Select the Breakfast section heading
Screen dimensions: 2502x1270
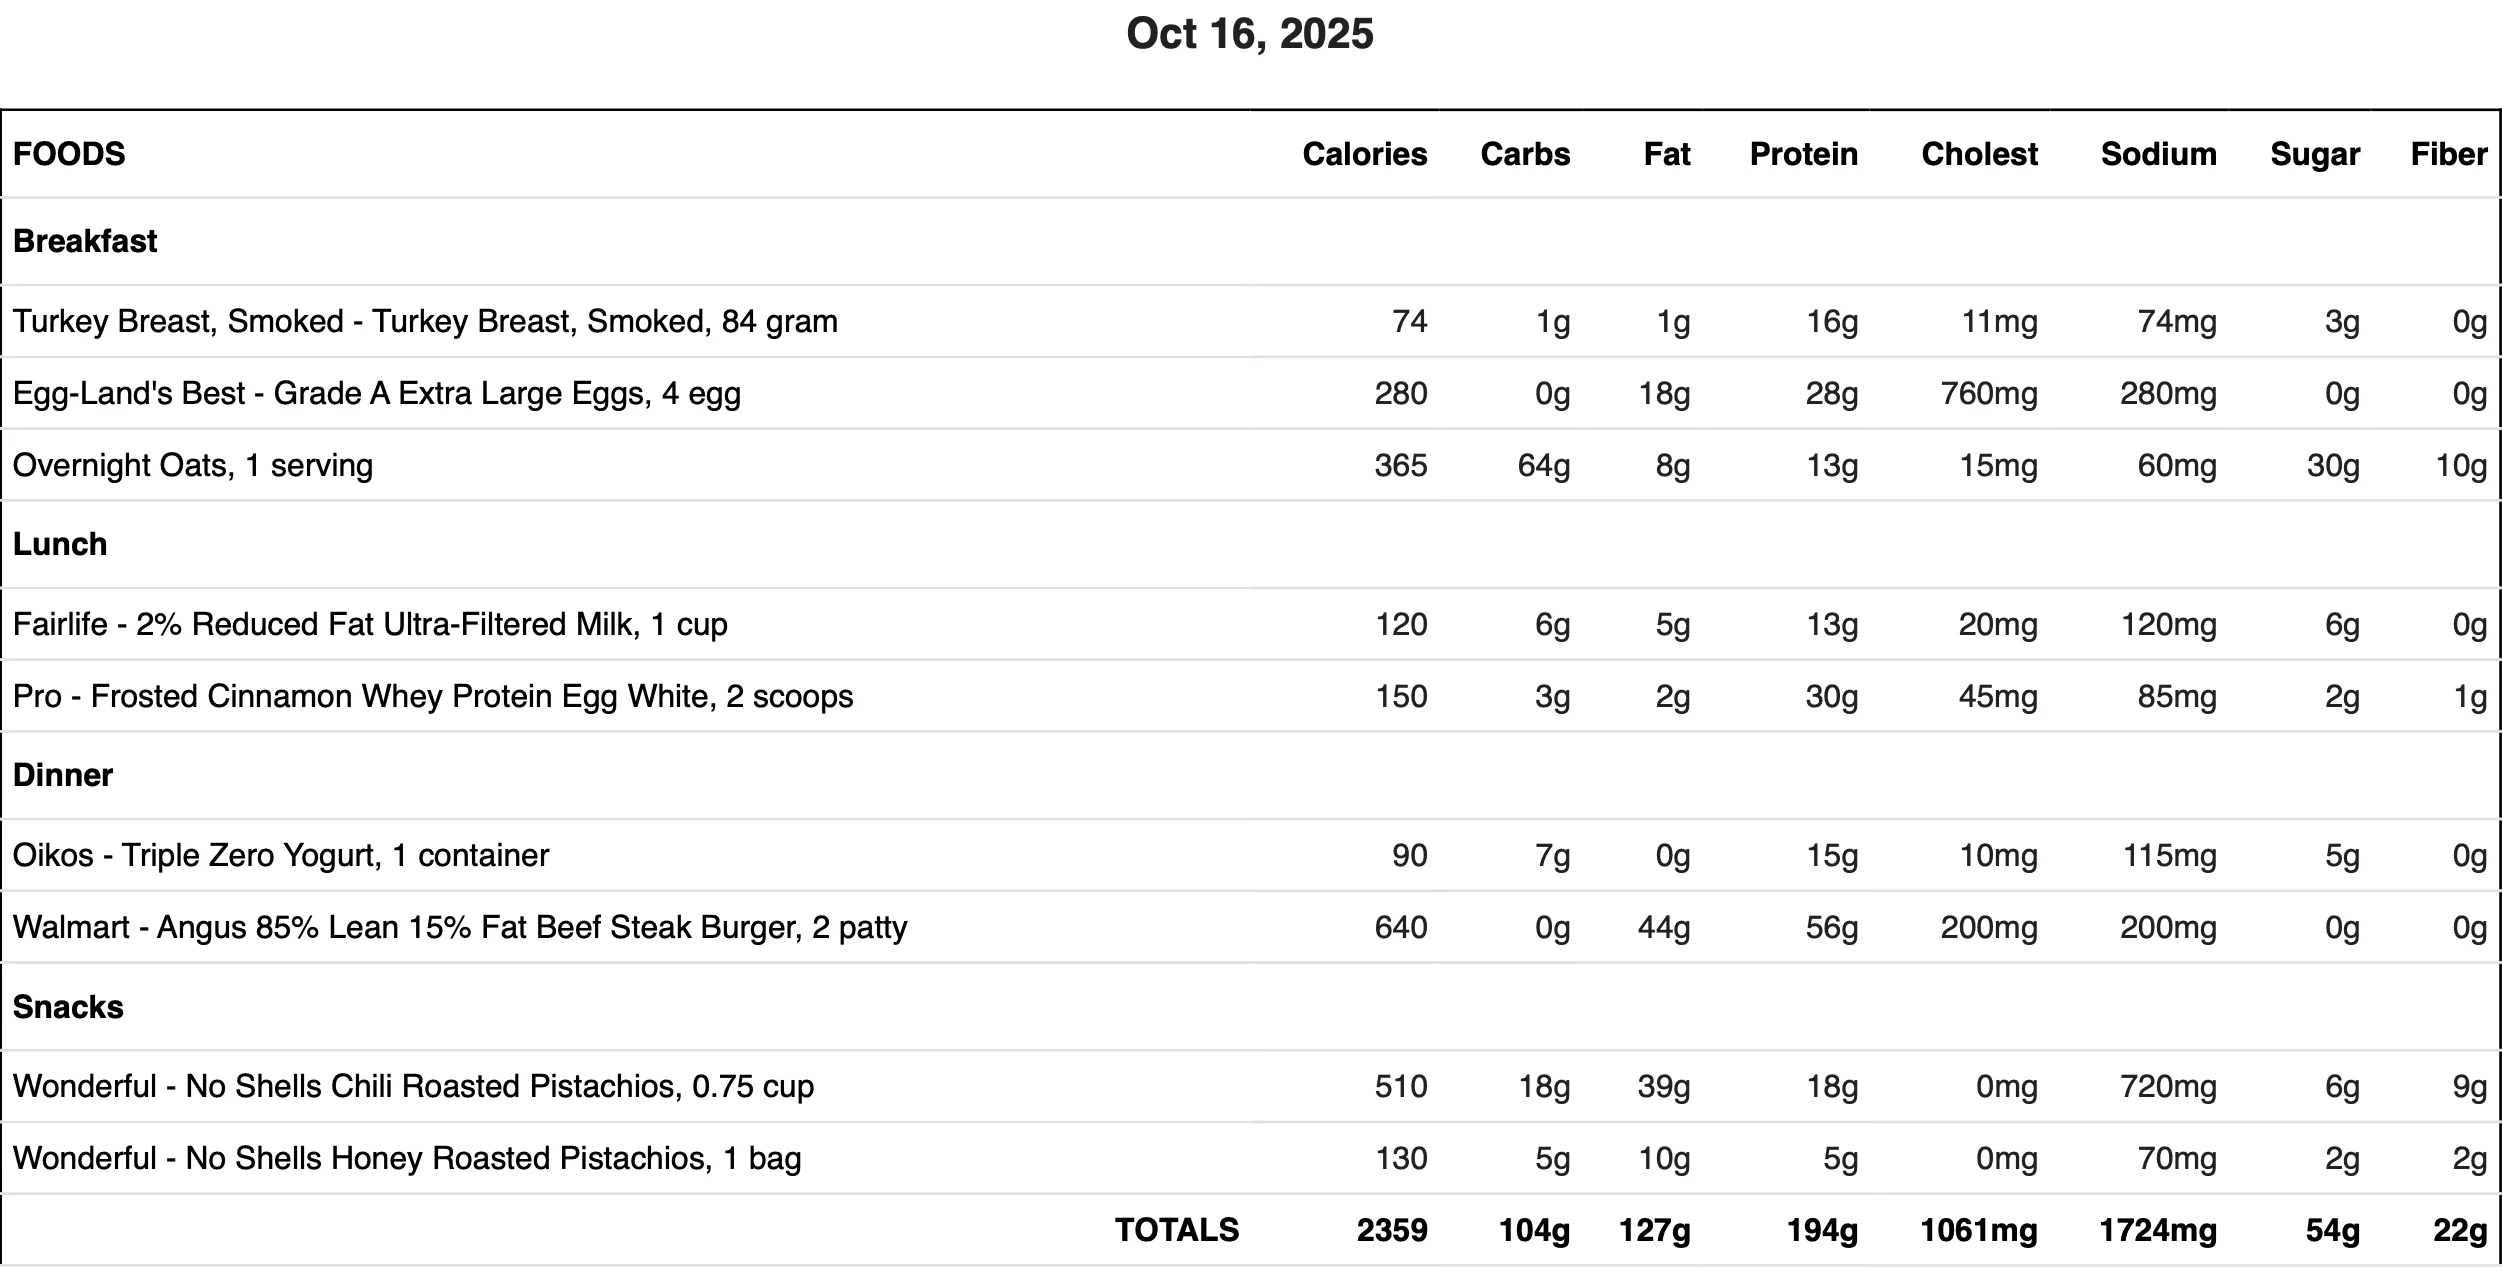pyautogui.click(x=85, y=241)
